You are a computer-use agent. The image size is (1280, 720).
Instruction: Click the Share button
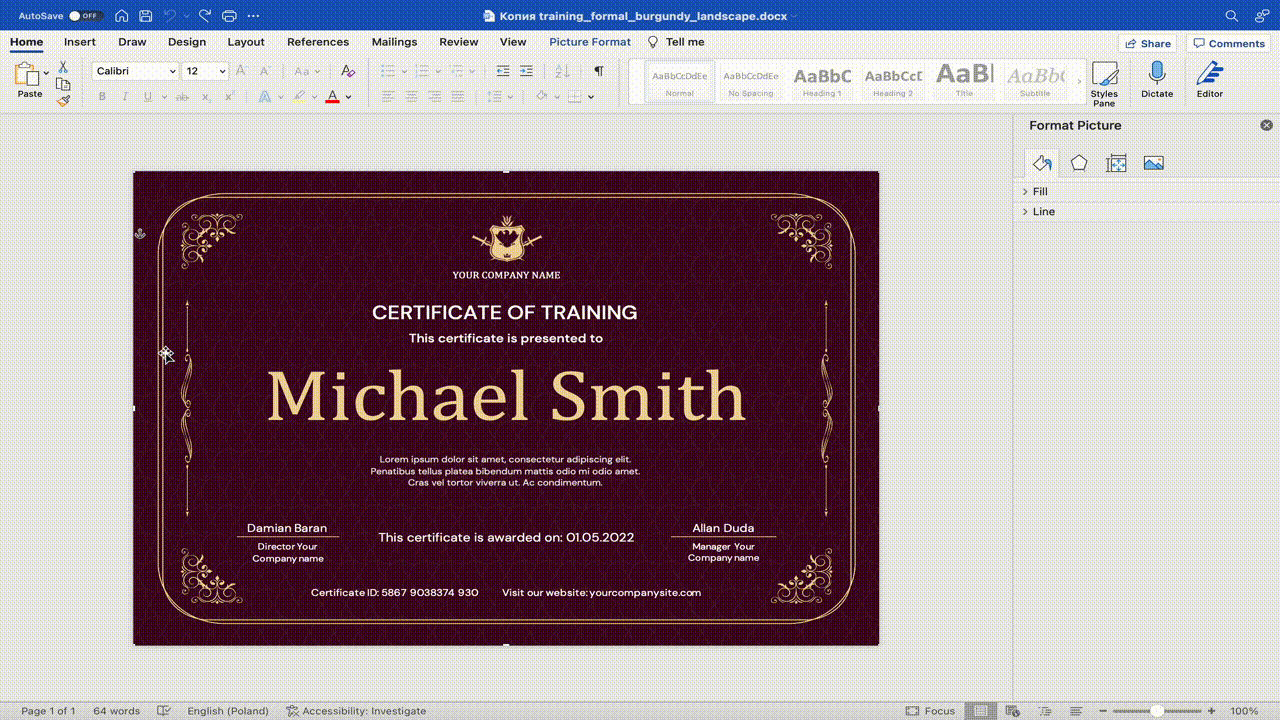point(1147,43)
